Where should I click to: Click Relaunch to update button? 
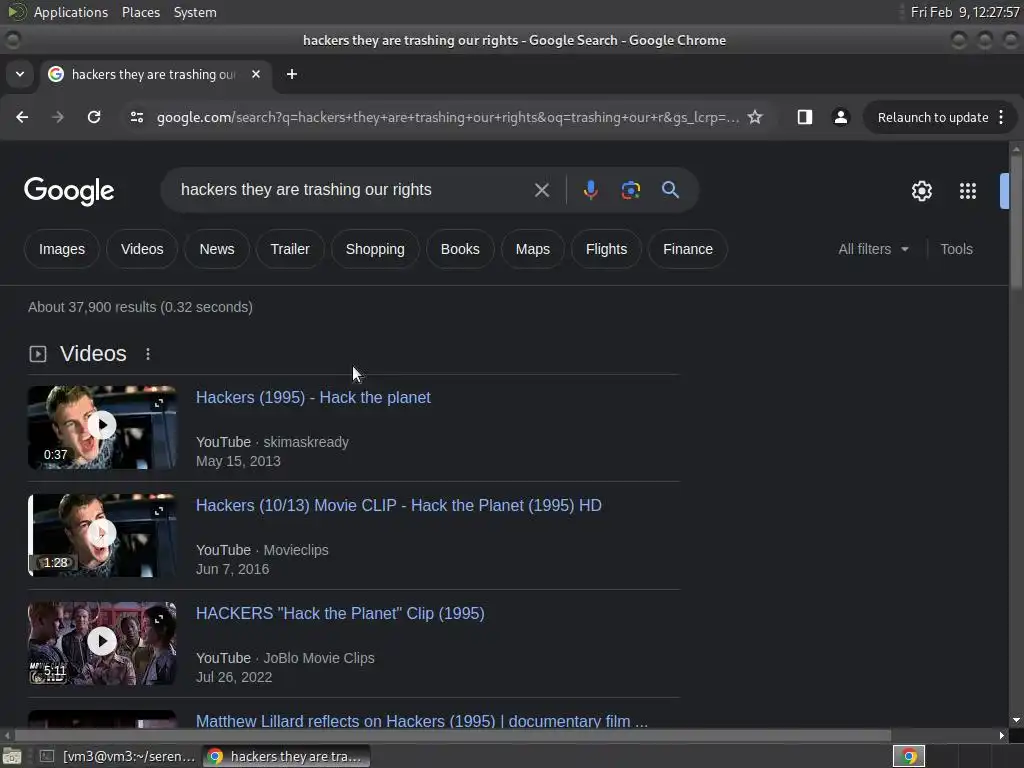click(933, 117)
